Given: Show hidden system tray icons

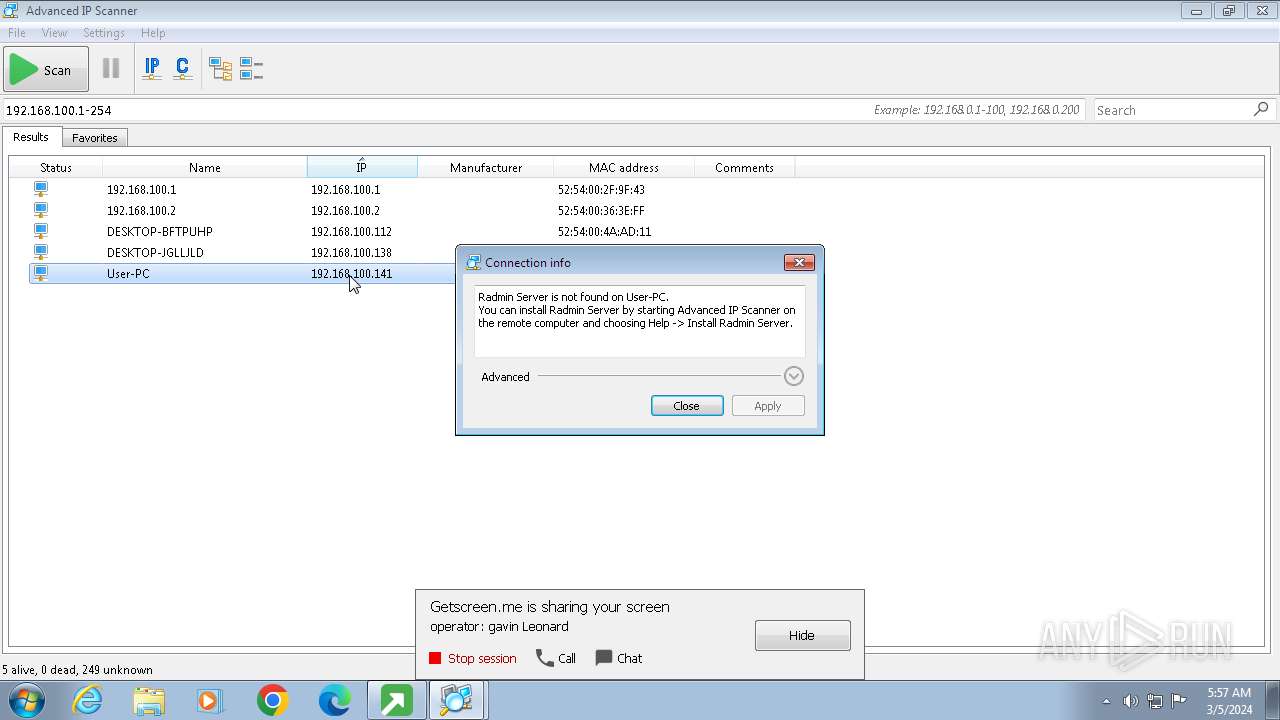Looking at the screenshot, I should (1106, 701).
